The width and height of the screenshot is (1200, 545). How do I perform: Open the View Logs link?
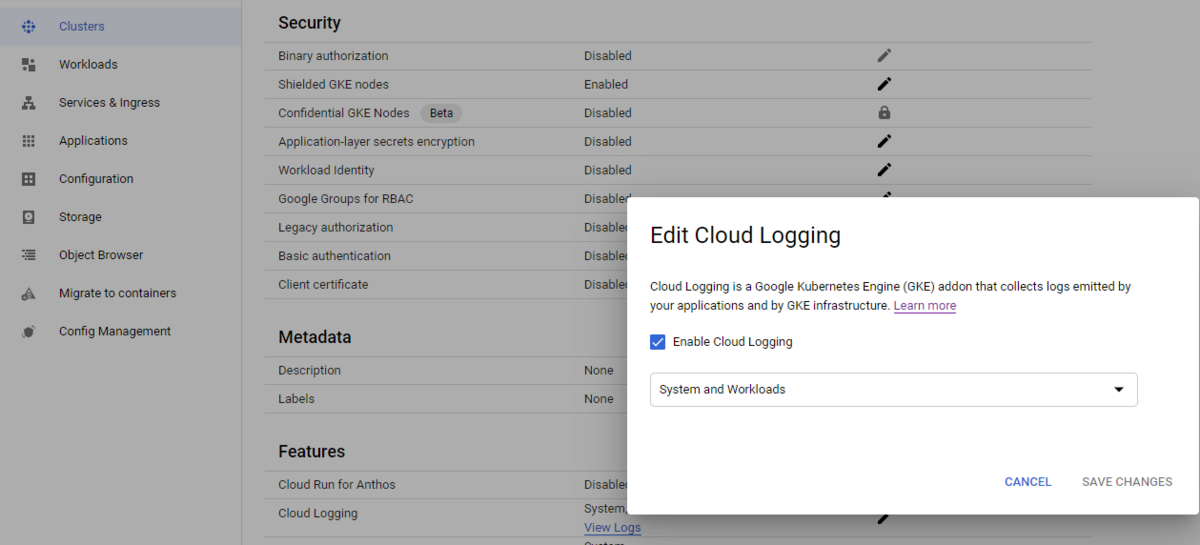[x=612, y=527]
